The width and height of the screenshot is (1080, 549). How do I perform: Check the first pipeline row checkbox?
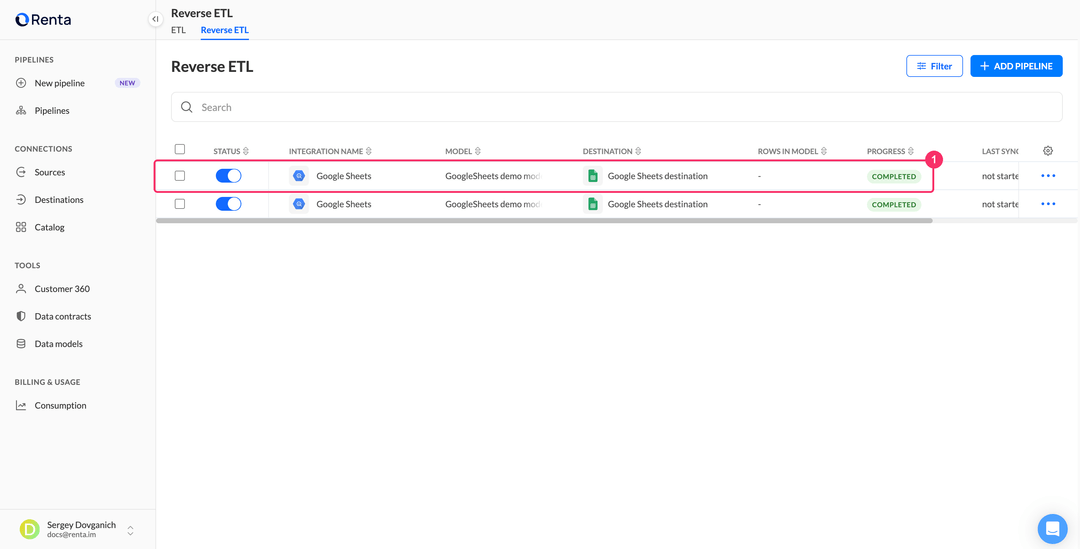(180, 176)
